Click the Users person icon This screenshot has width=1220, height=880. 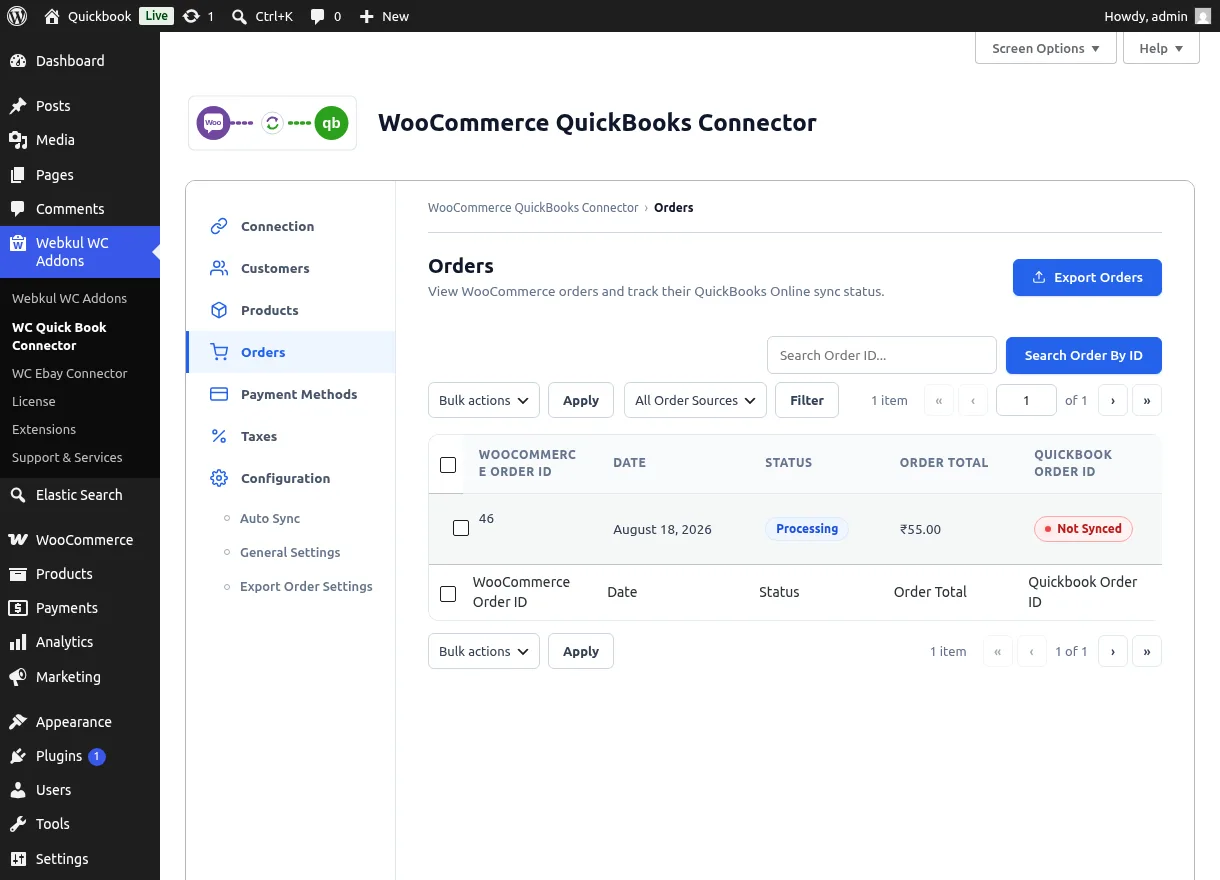click(x=18, y=790)
